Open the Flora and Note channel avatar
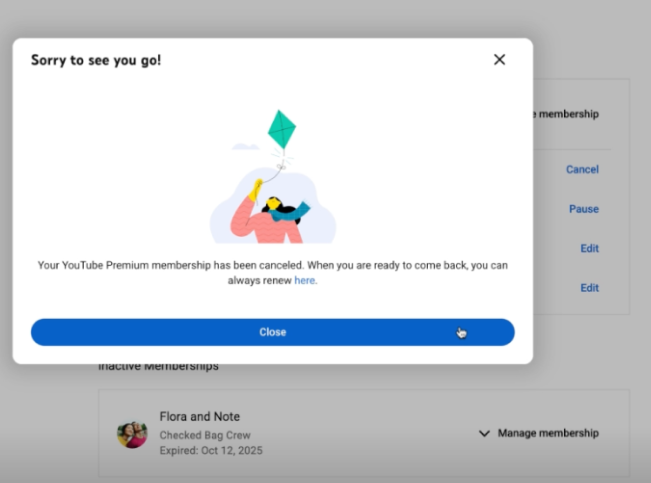 132,433
